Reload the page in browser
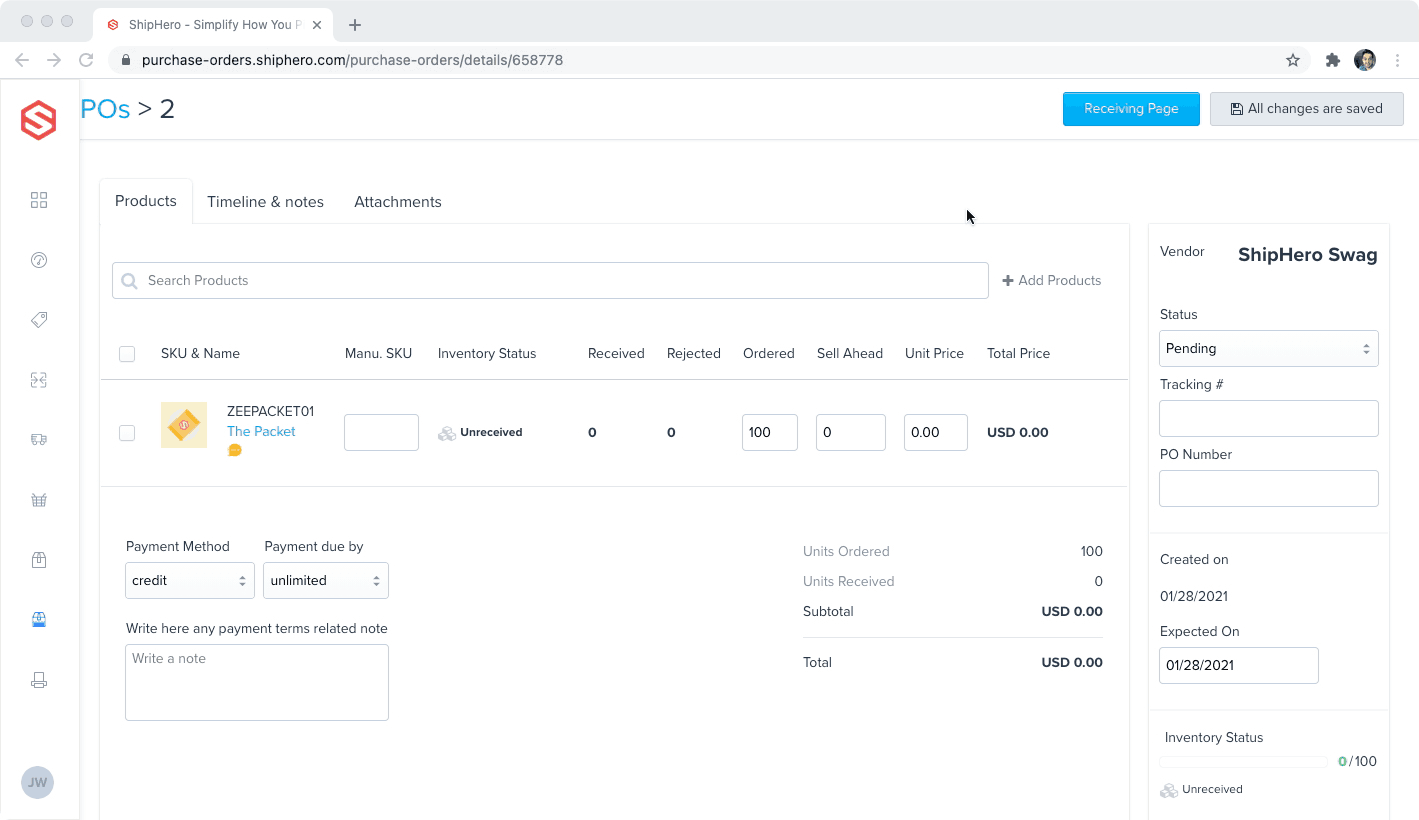Viewport: 1419px width, 820px height. tap(86, 60)
